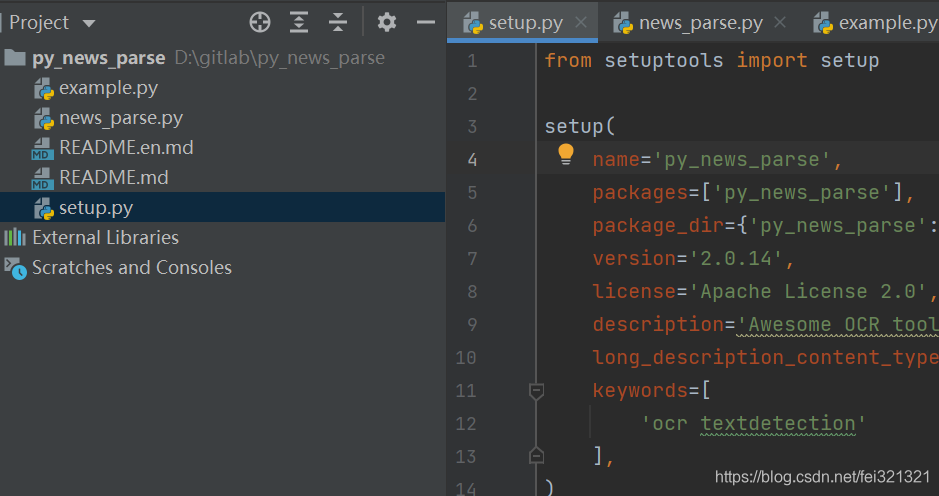This screenshot has height=496, width=939.
Task: Open Project panel settings gear
Action: [x=387, y=22]
